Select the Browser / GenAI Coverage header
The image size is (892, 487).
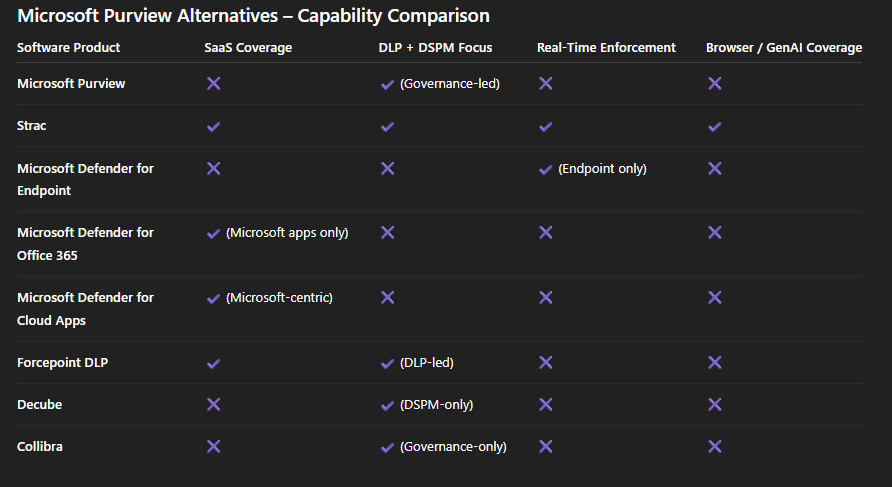tap(784, 48)
